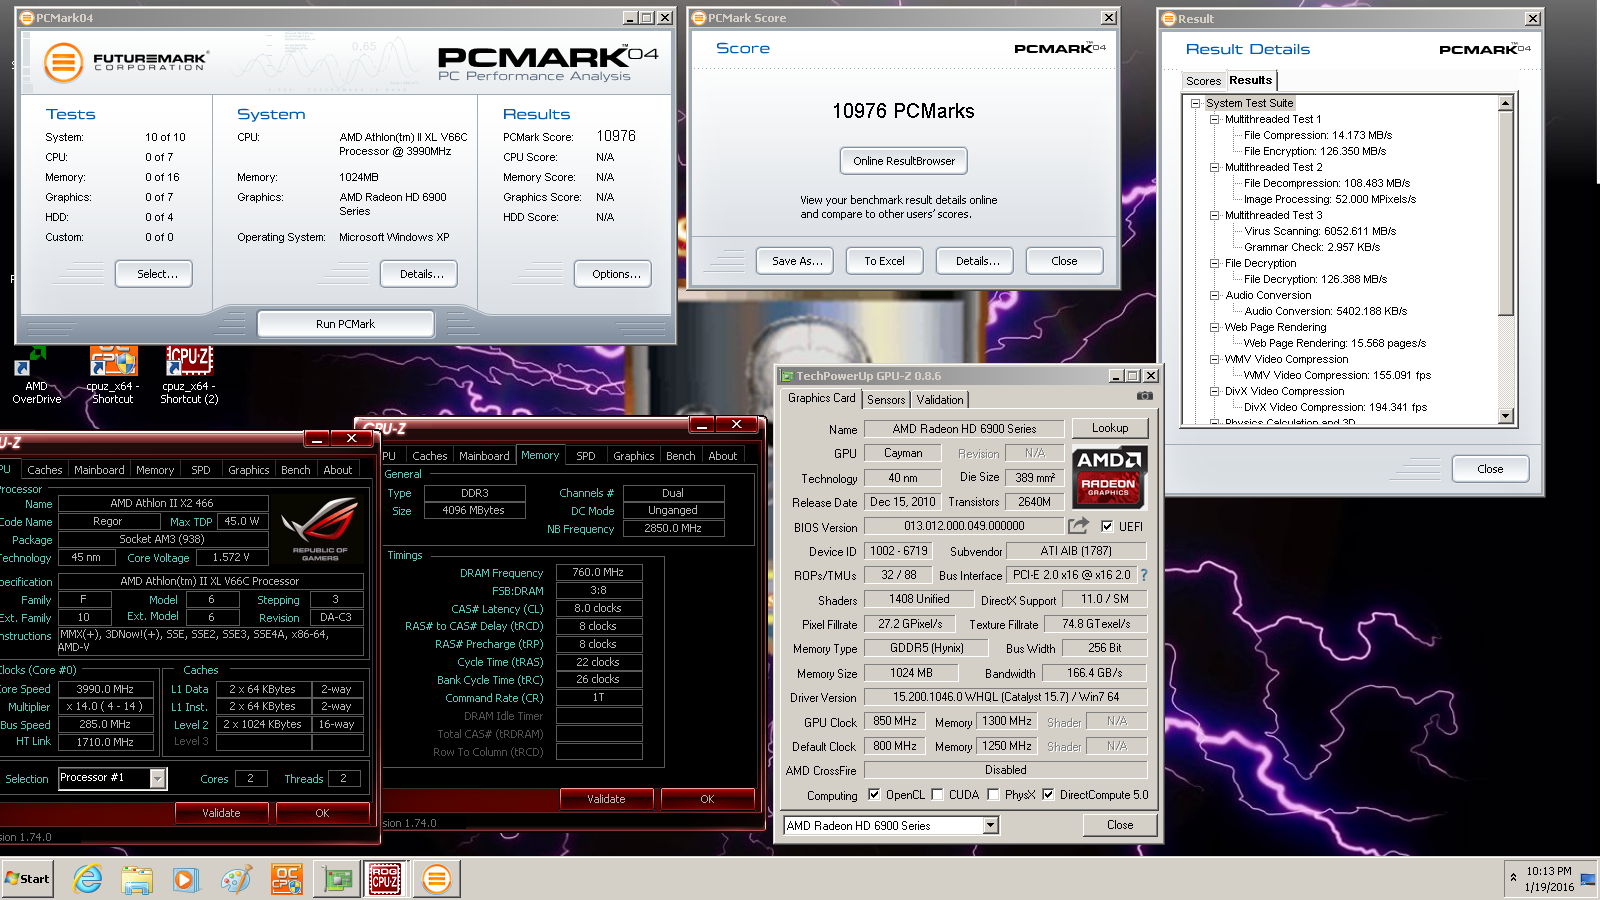The height and width of the screenshot is (900, 1600).
Task: Show hidden system tray icons
Action: (1513, 878)
